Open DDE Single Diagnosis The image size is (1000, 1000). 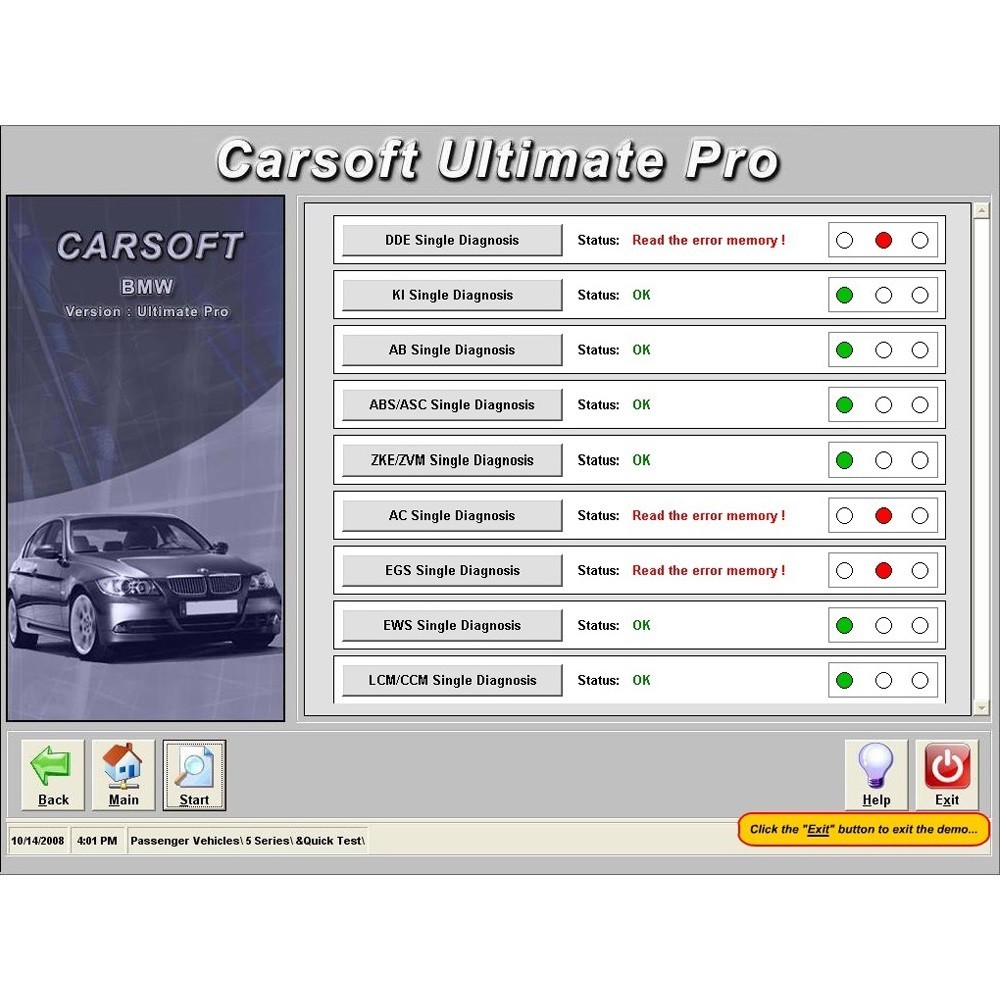pyautogui.click(x=452, y=240)
